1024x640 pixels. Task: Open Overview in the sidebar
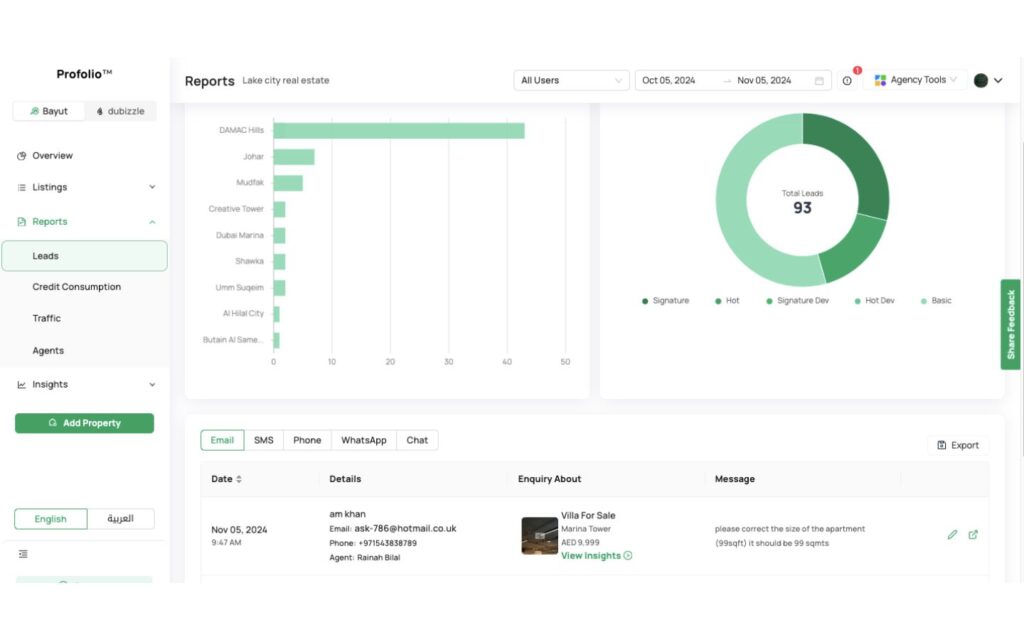[x=52, y=155]
